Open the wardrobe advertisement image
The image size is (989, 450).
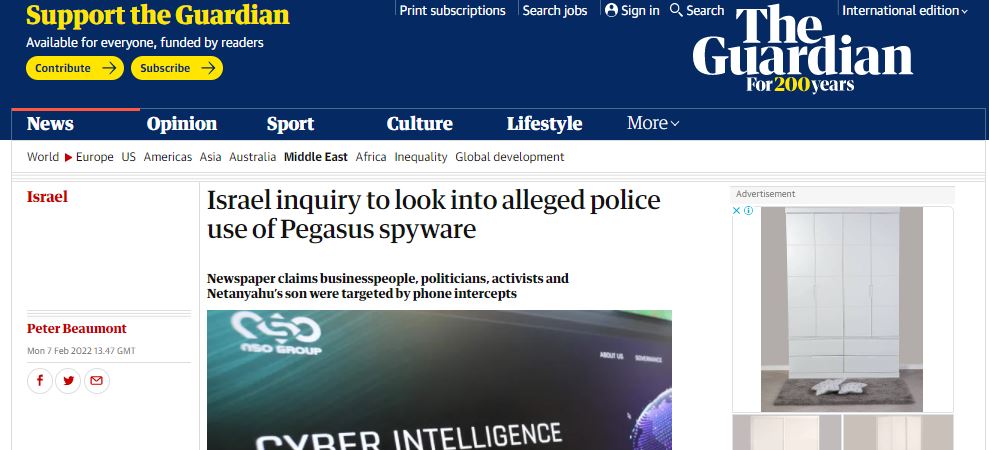[x=842, y=309]
